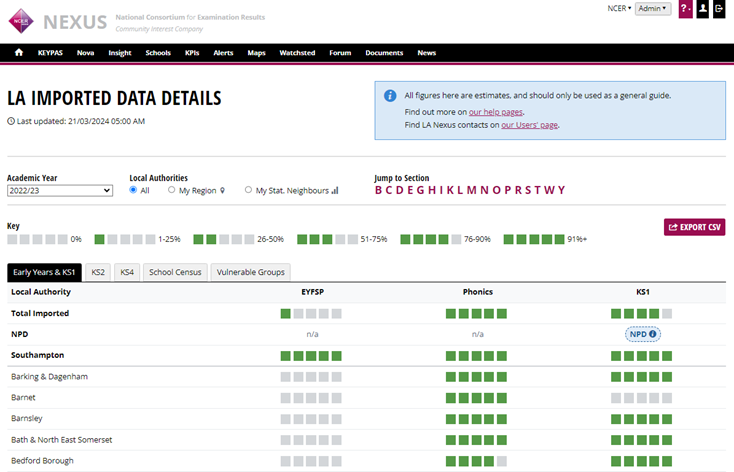Select My Stat. Neighbours radio option
Viewport: 734px width, 472px height.
pyautogui.click(x=249, y=190)
